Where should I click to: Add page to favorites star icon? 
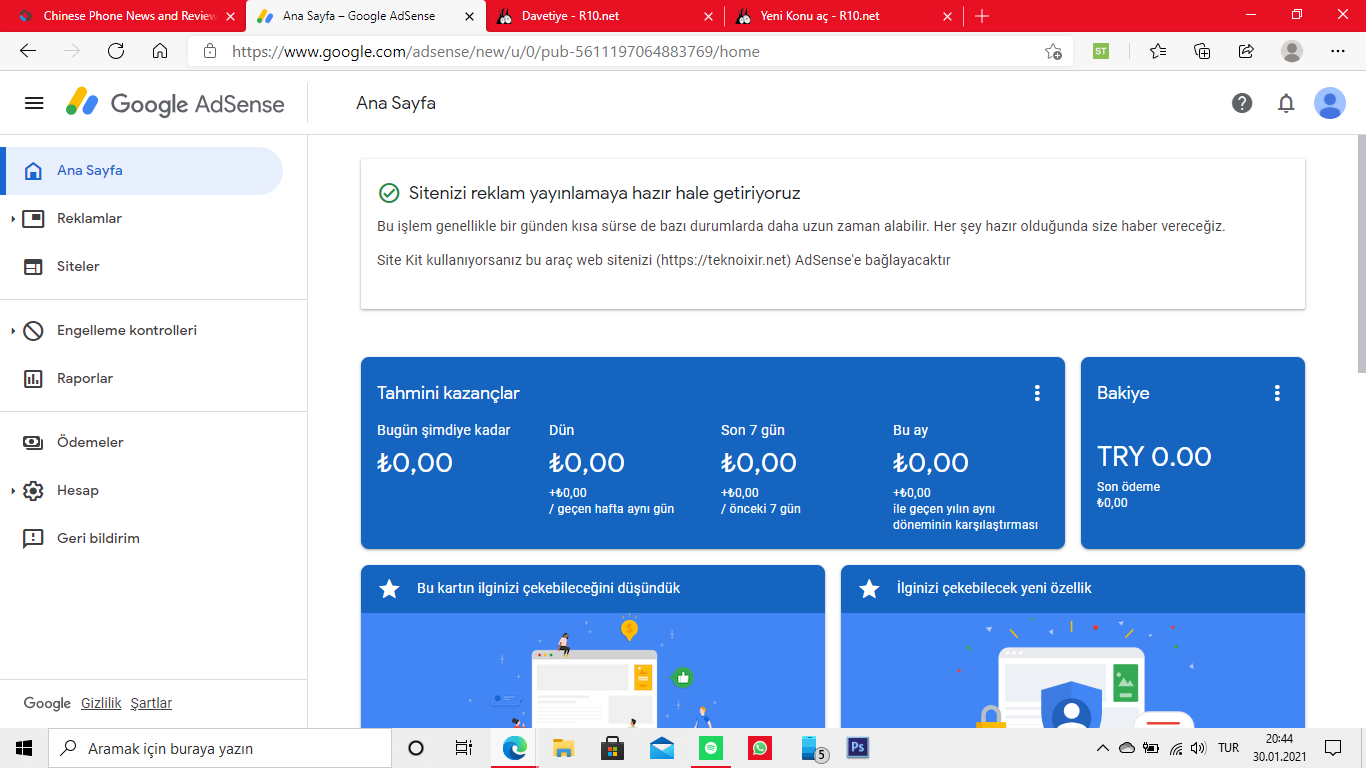click(1053, 51)
